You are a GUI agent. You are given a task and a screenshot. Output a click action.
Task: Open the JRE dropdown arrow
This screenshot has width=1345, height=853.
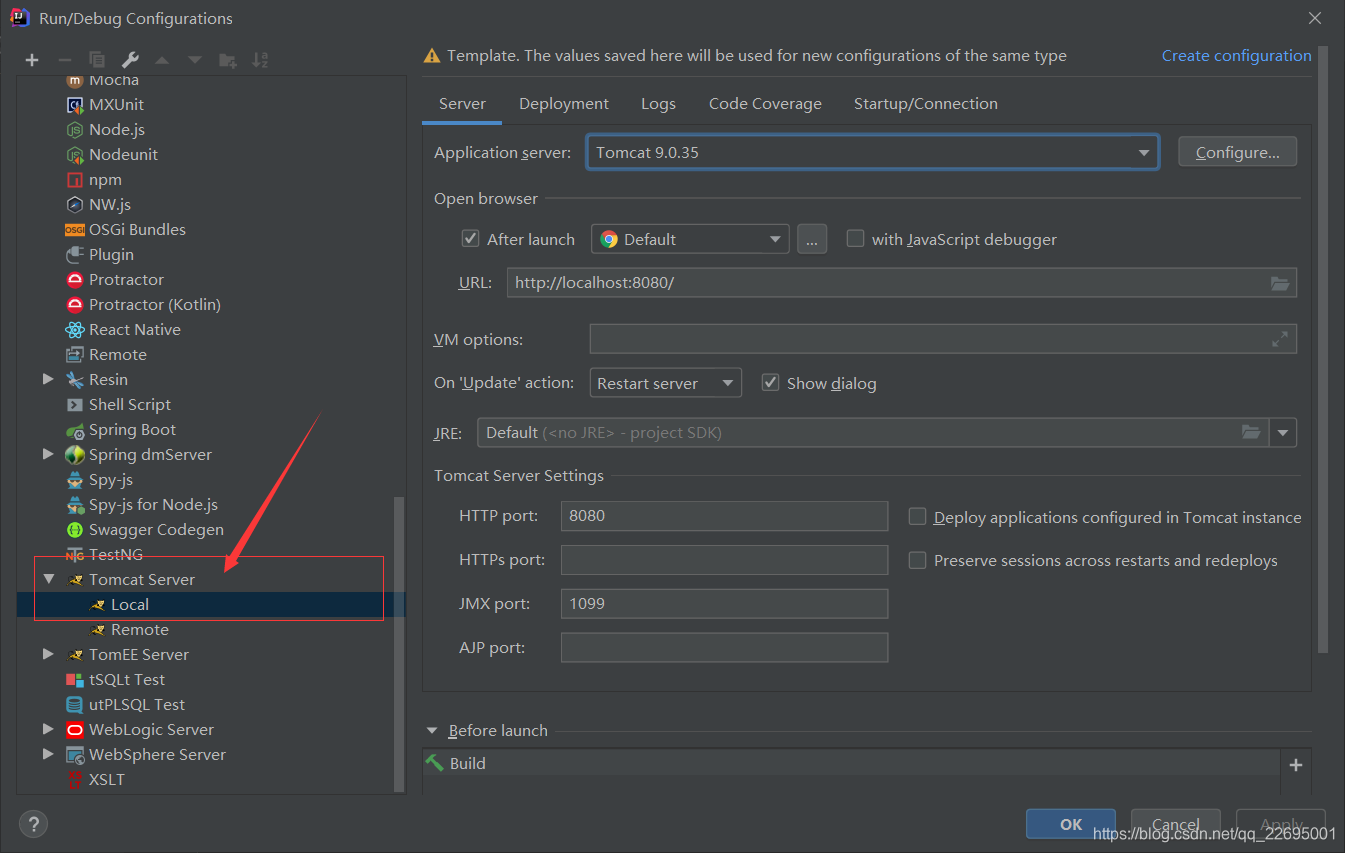pos(1283,432)
